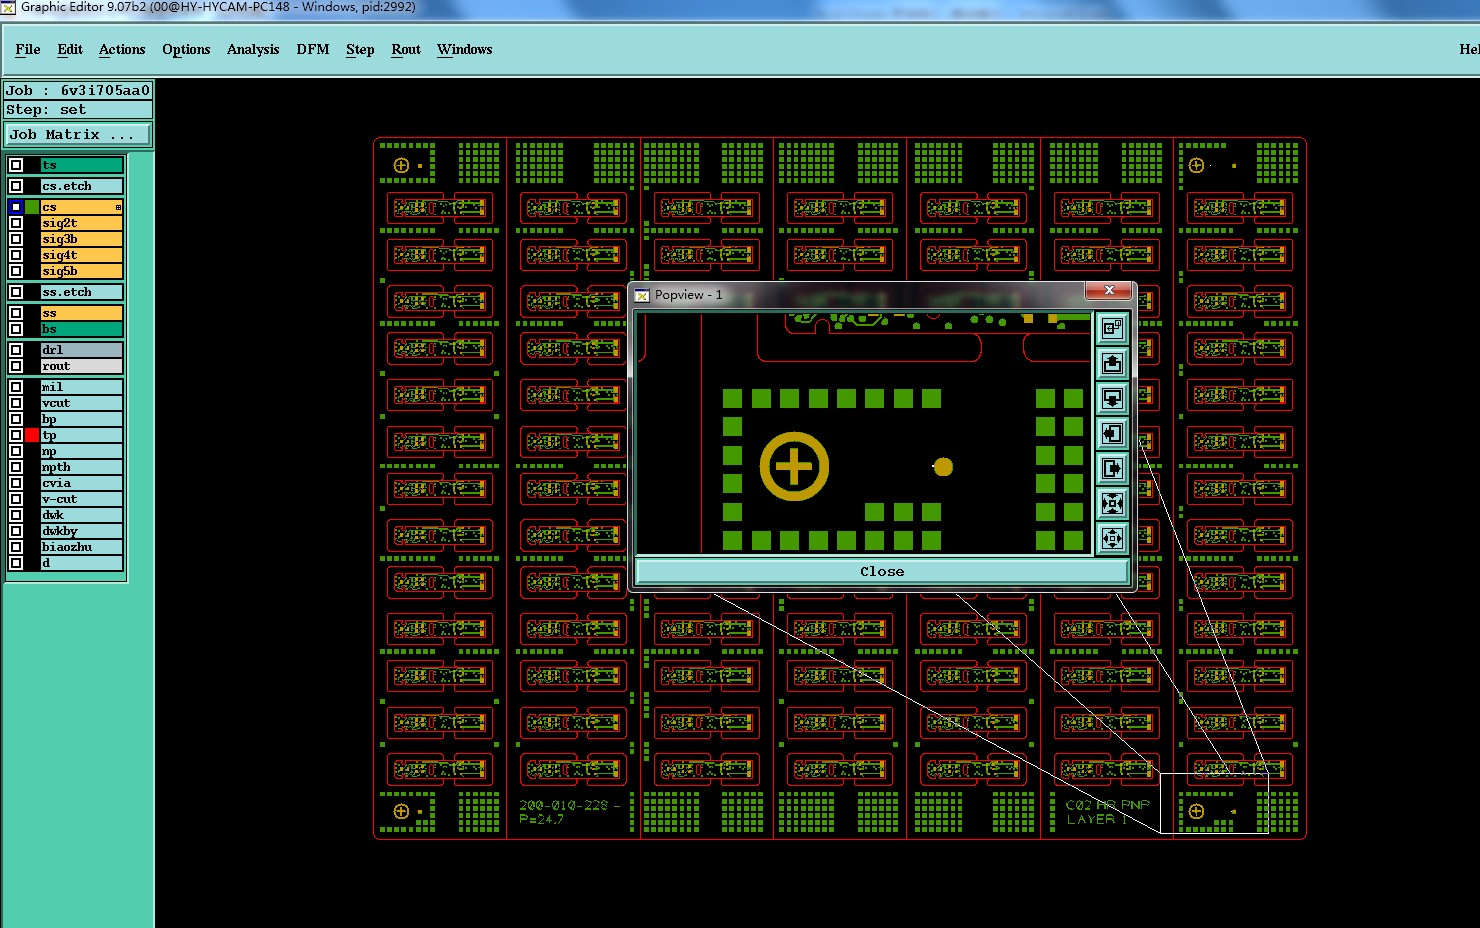Open the File menu
This screenshot has width=1480, height=928.
tap(28, 49)
